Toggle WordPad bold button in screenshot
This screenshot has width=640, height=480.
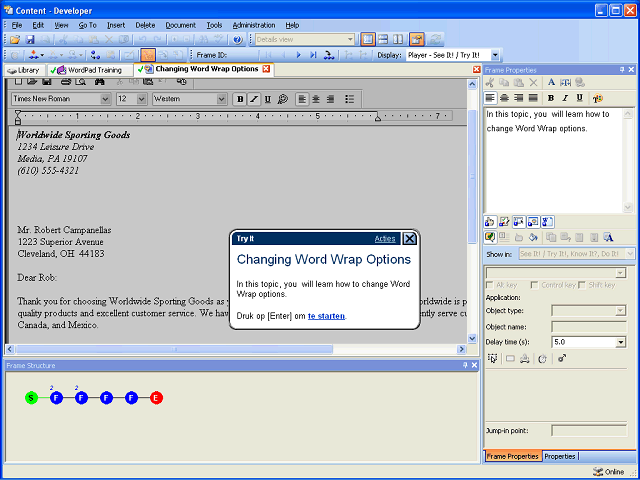240,99
